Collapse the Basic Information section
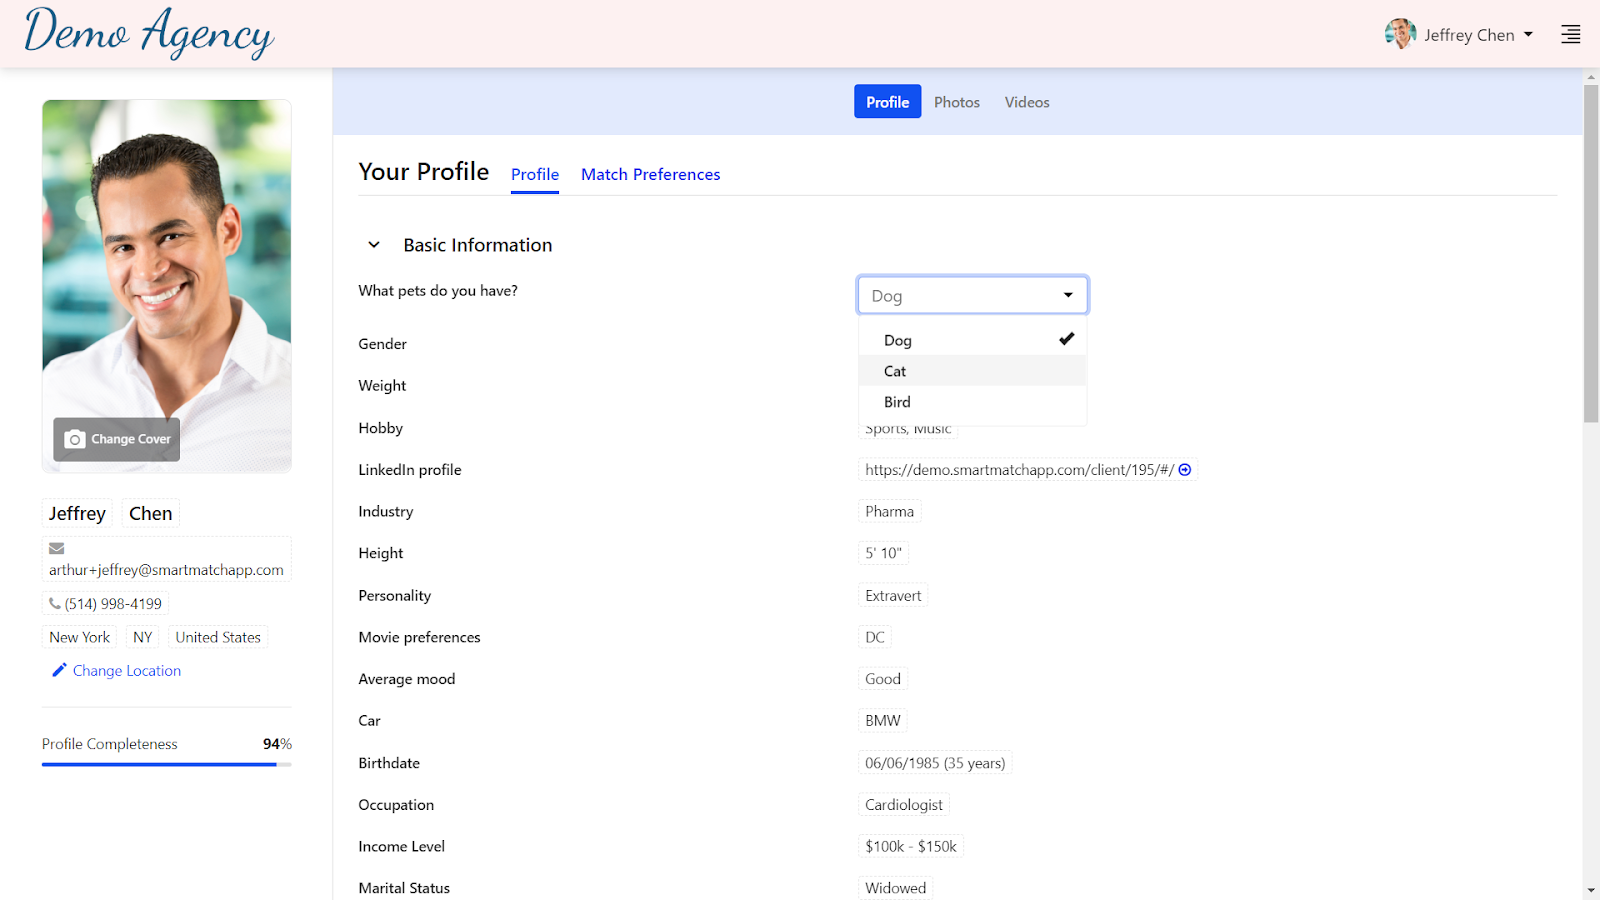1600x900 pixels. click(373, 244)
